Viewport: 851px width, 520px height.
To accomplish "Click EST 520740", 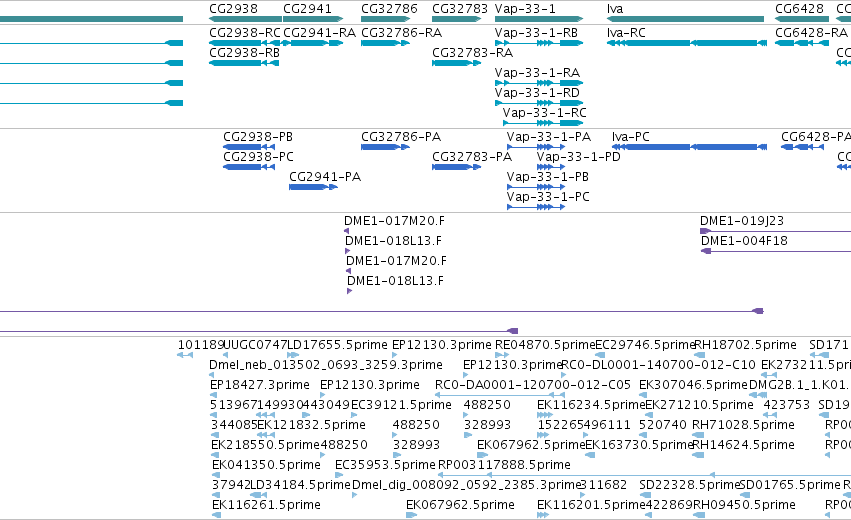I will [663, 425].
